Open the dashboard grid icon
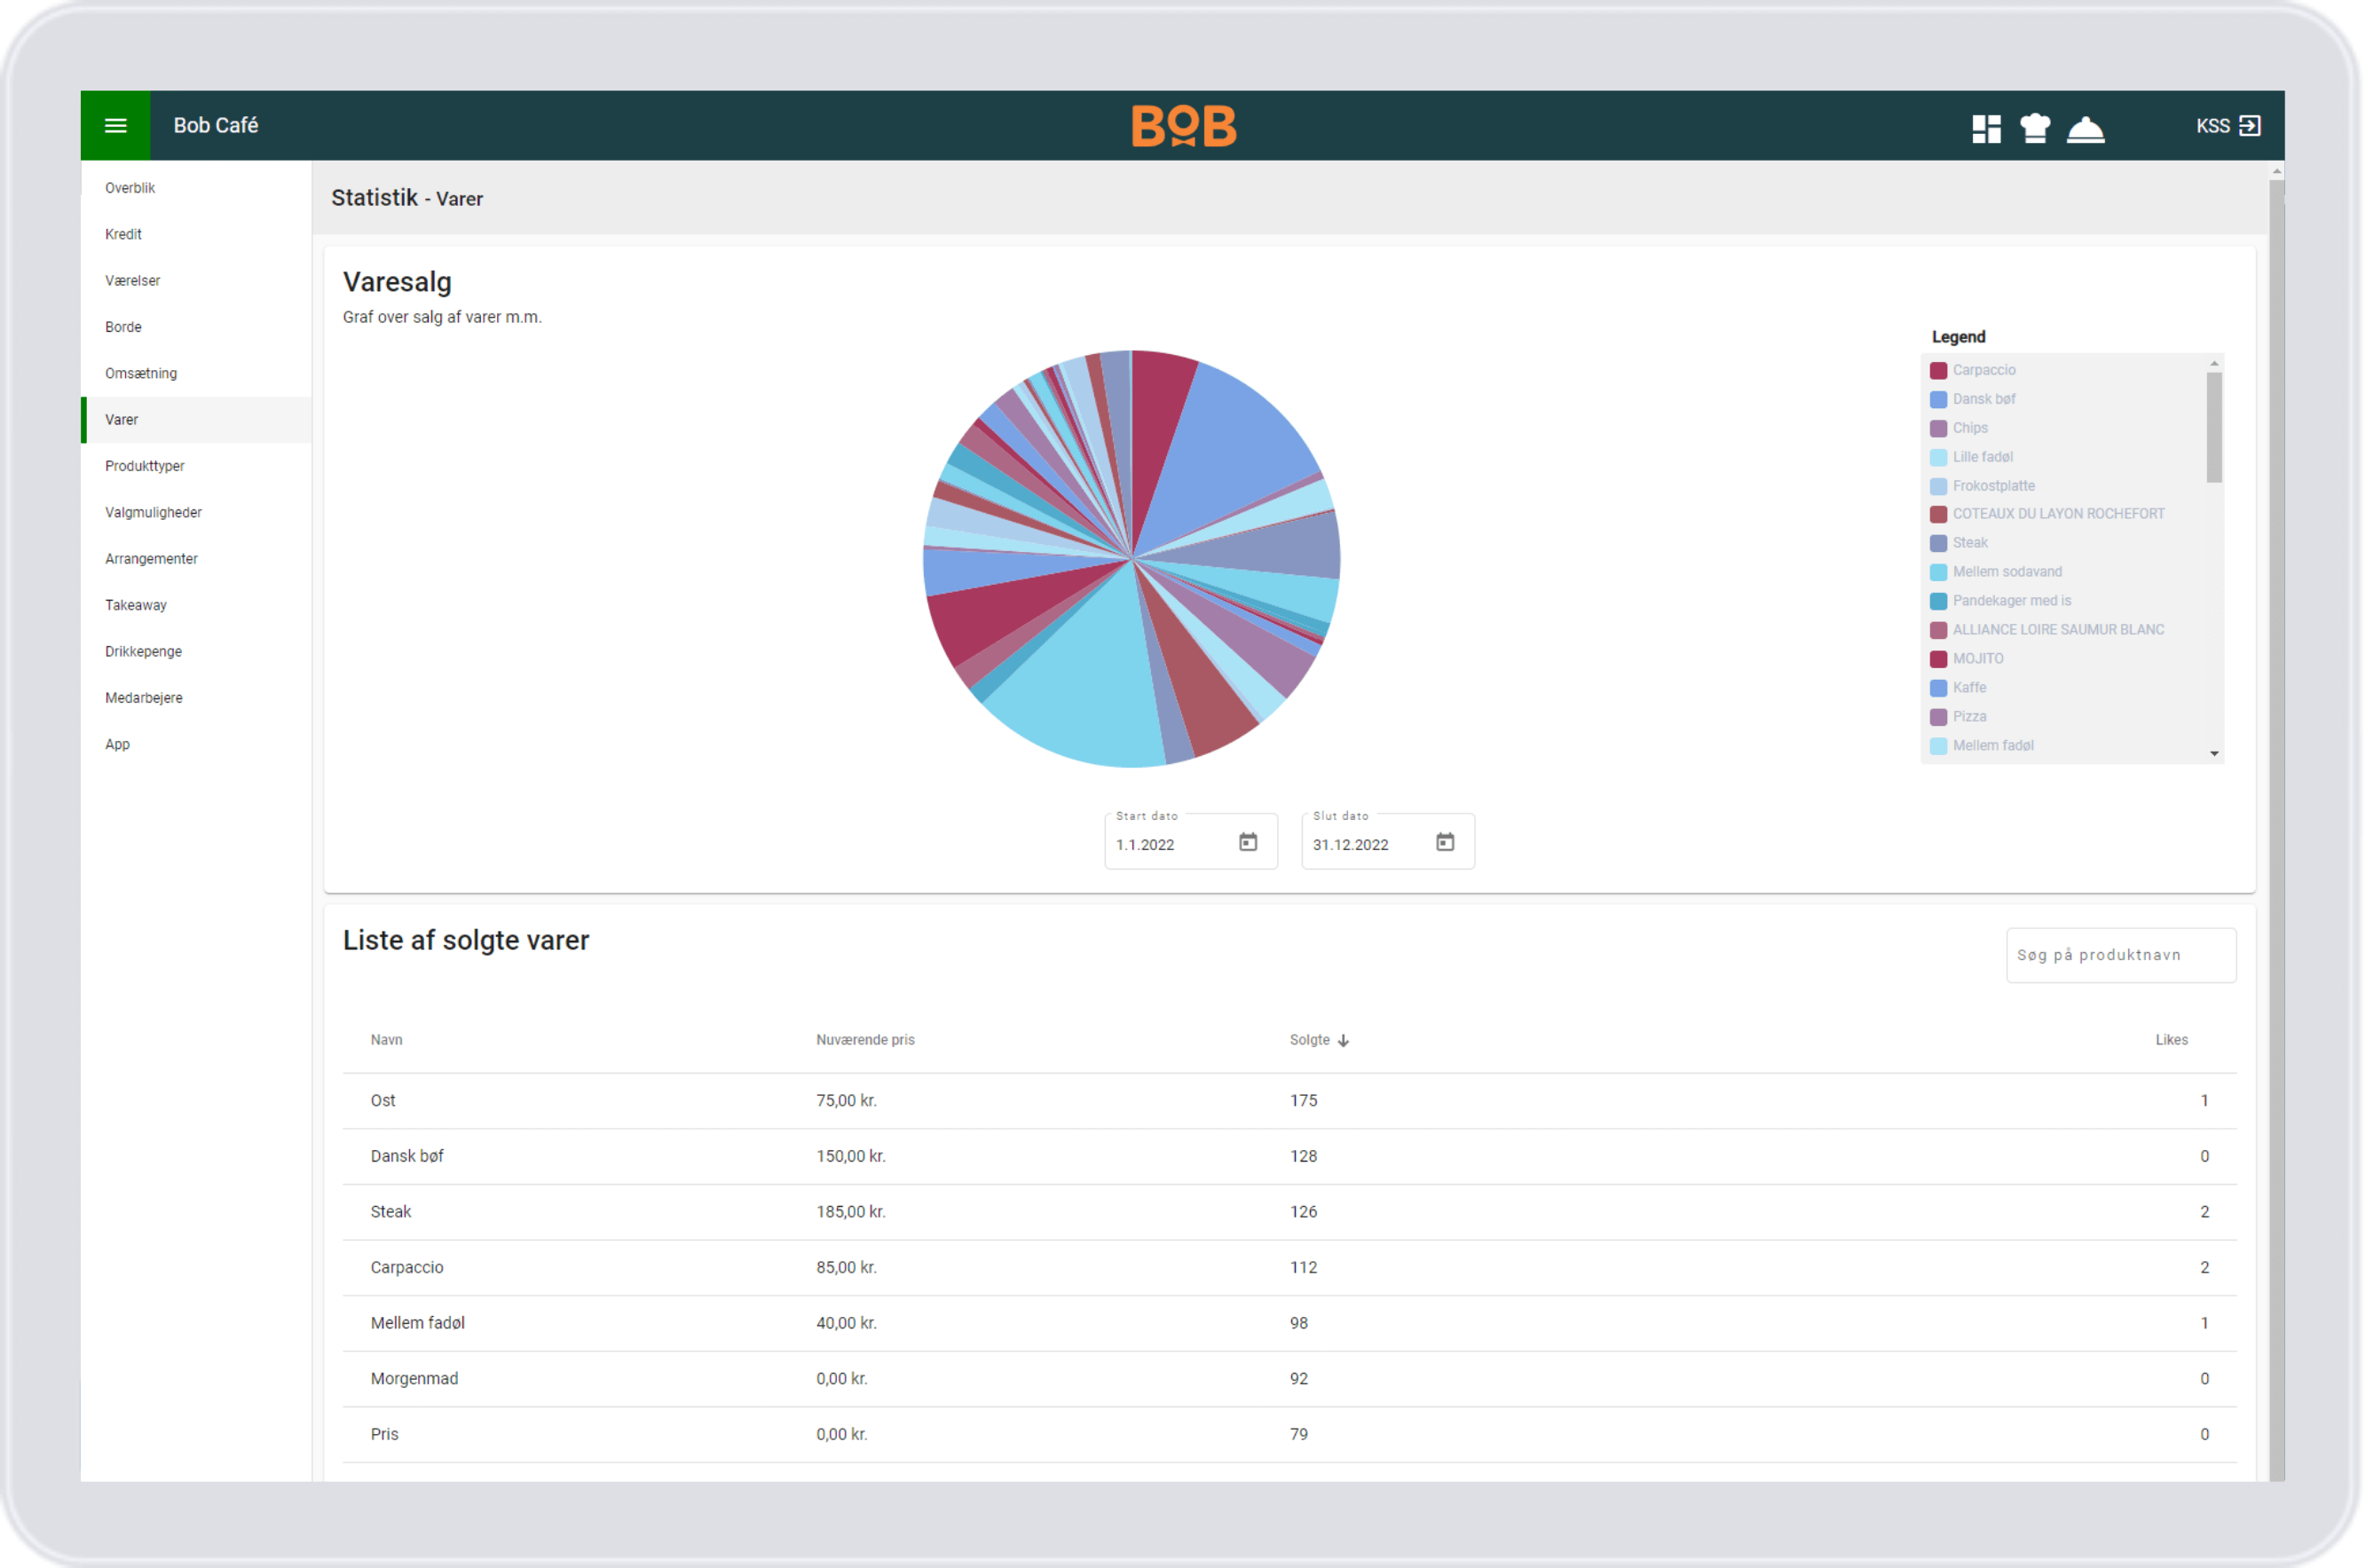2366x1568 pixels. point(1986,128)
